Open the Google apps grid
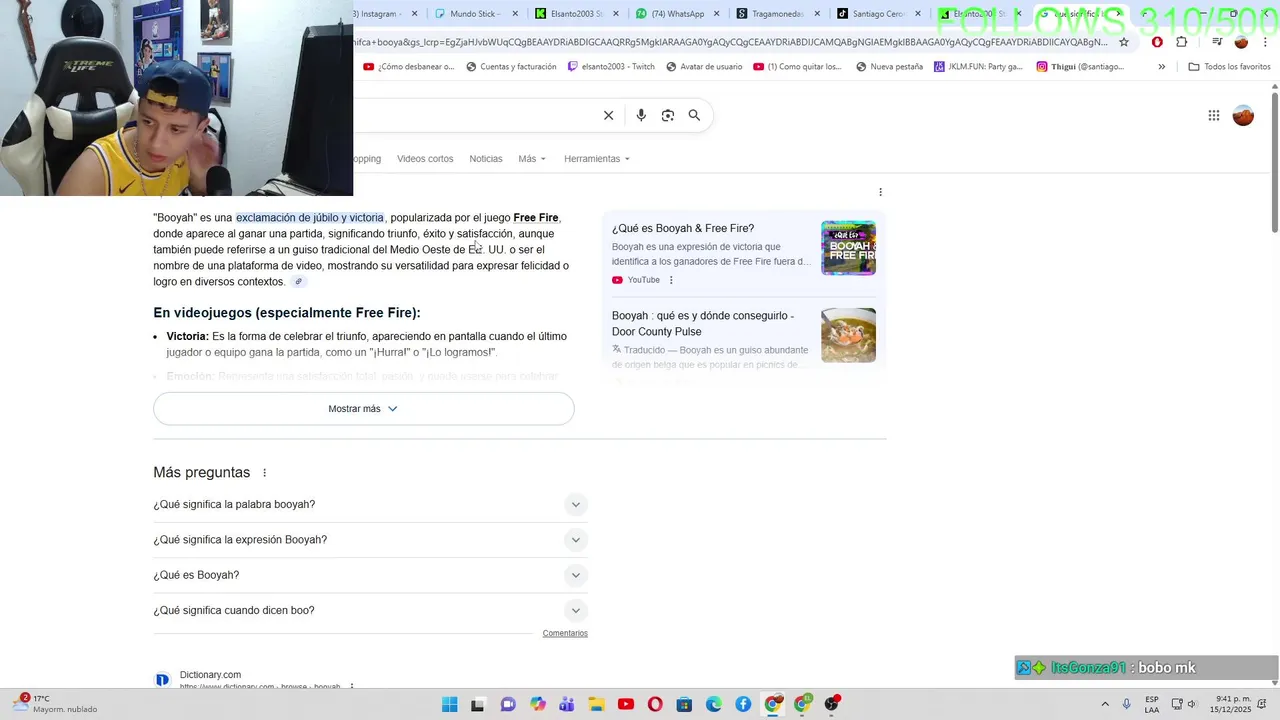 1214,115
